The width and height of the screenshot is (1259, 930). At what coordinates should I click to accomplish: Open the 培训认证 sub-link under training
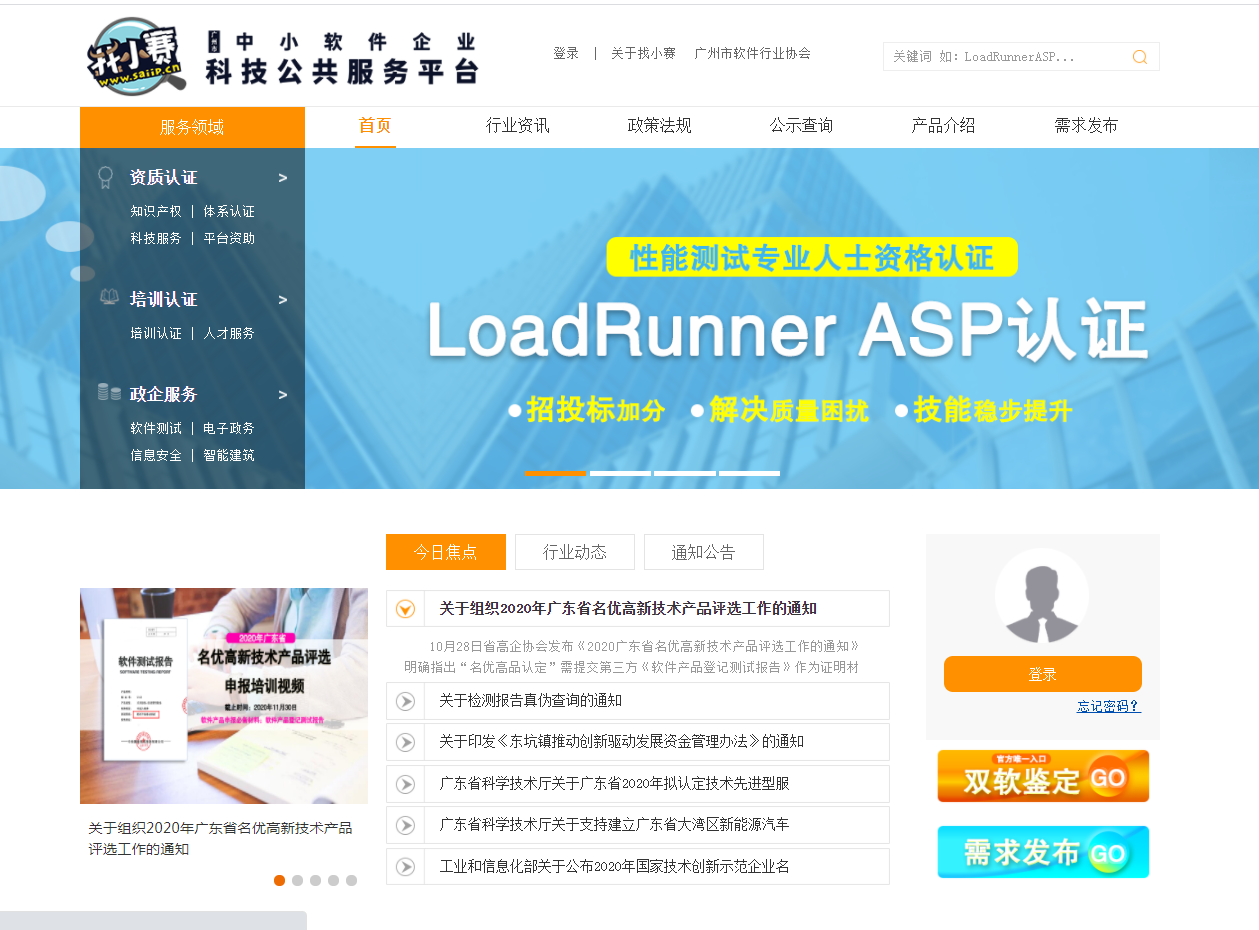[x=156, y=334]
